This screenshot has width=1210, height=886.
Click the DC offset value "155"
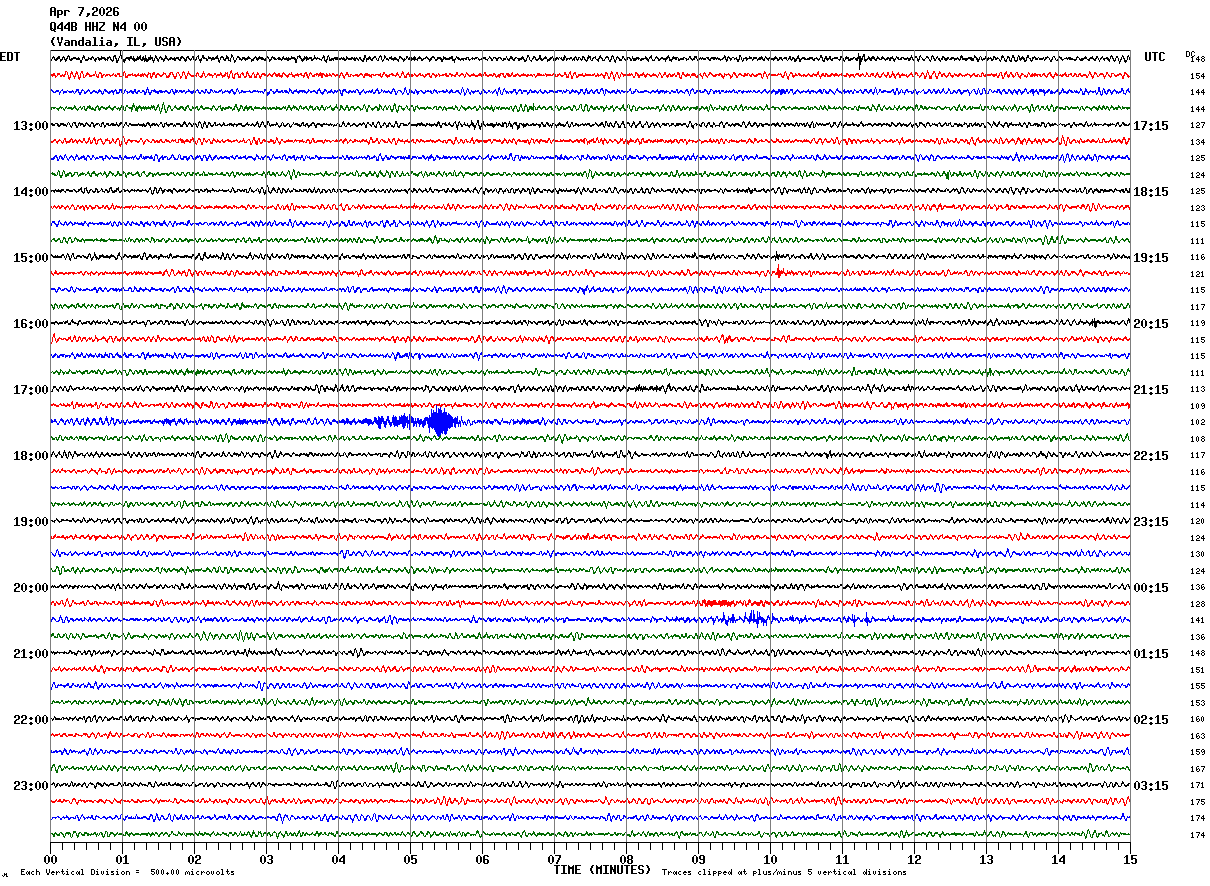pyautogui.click(x=1197, y=687)
